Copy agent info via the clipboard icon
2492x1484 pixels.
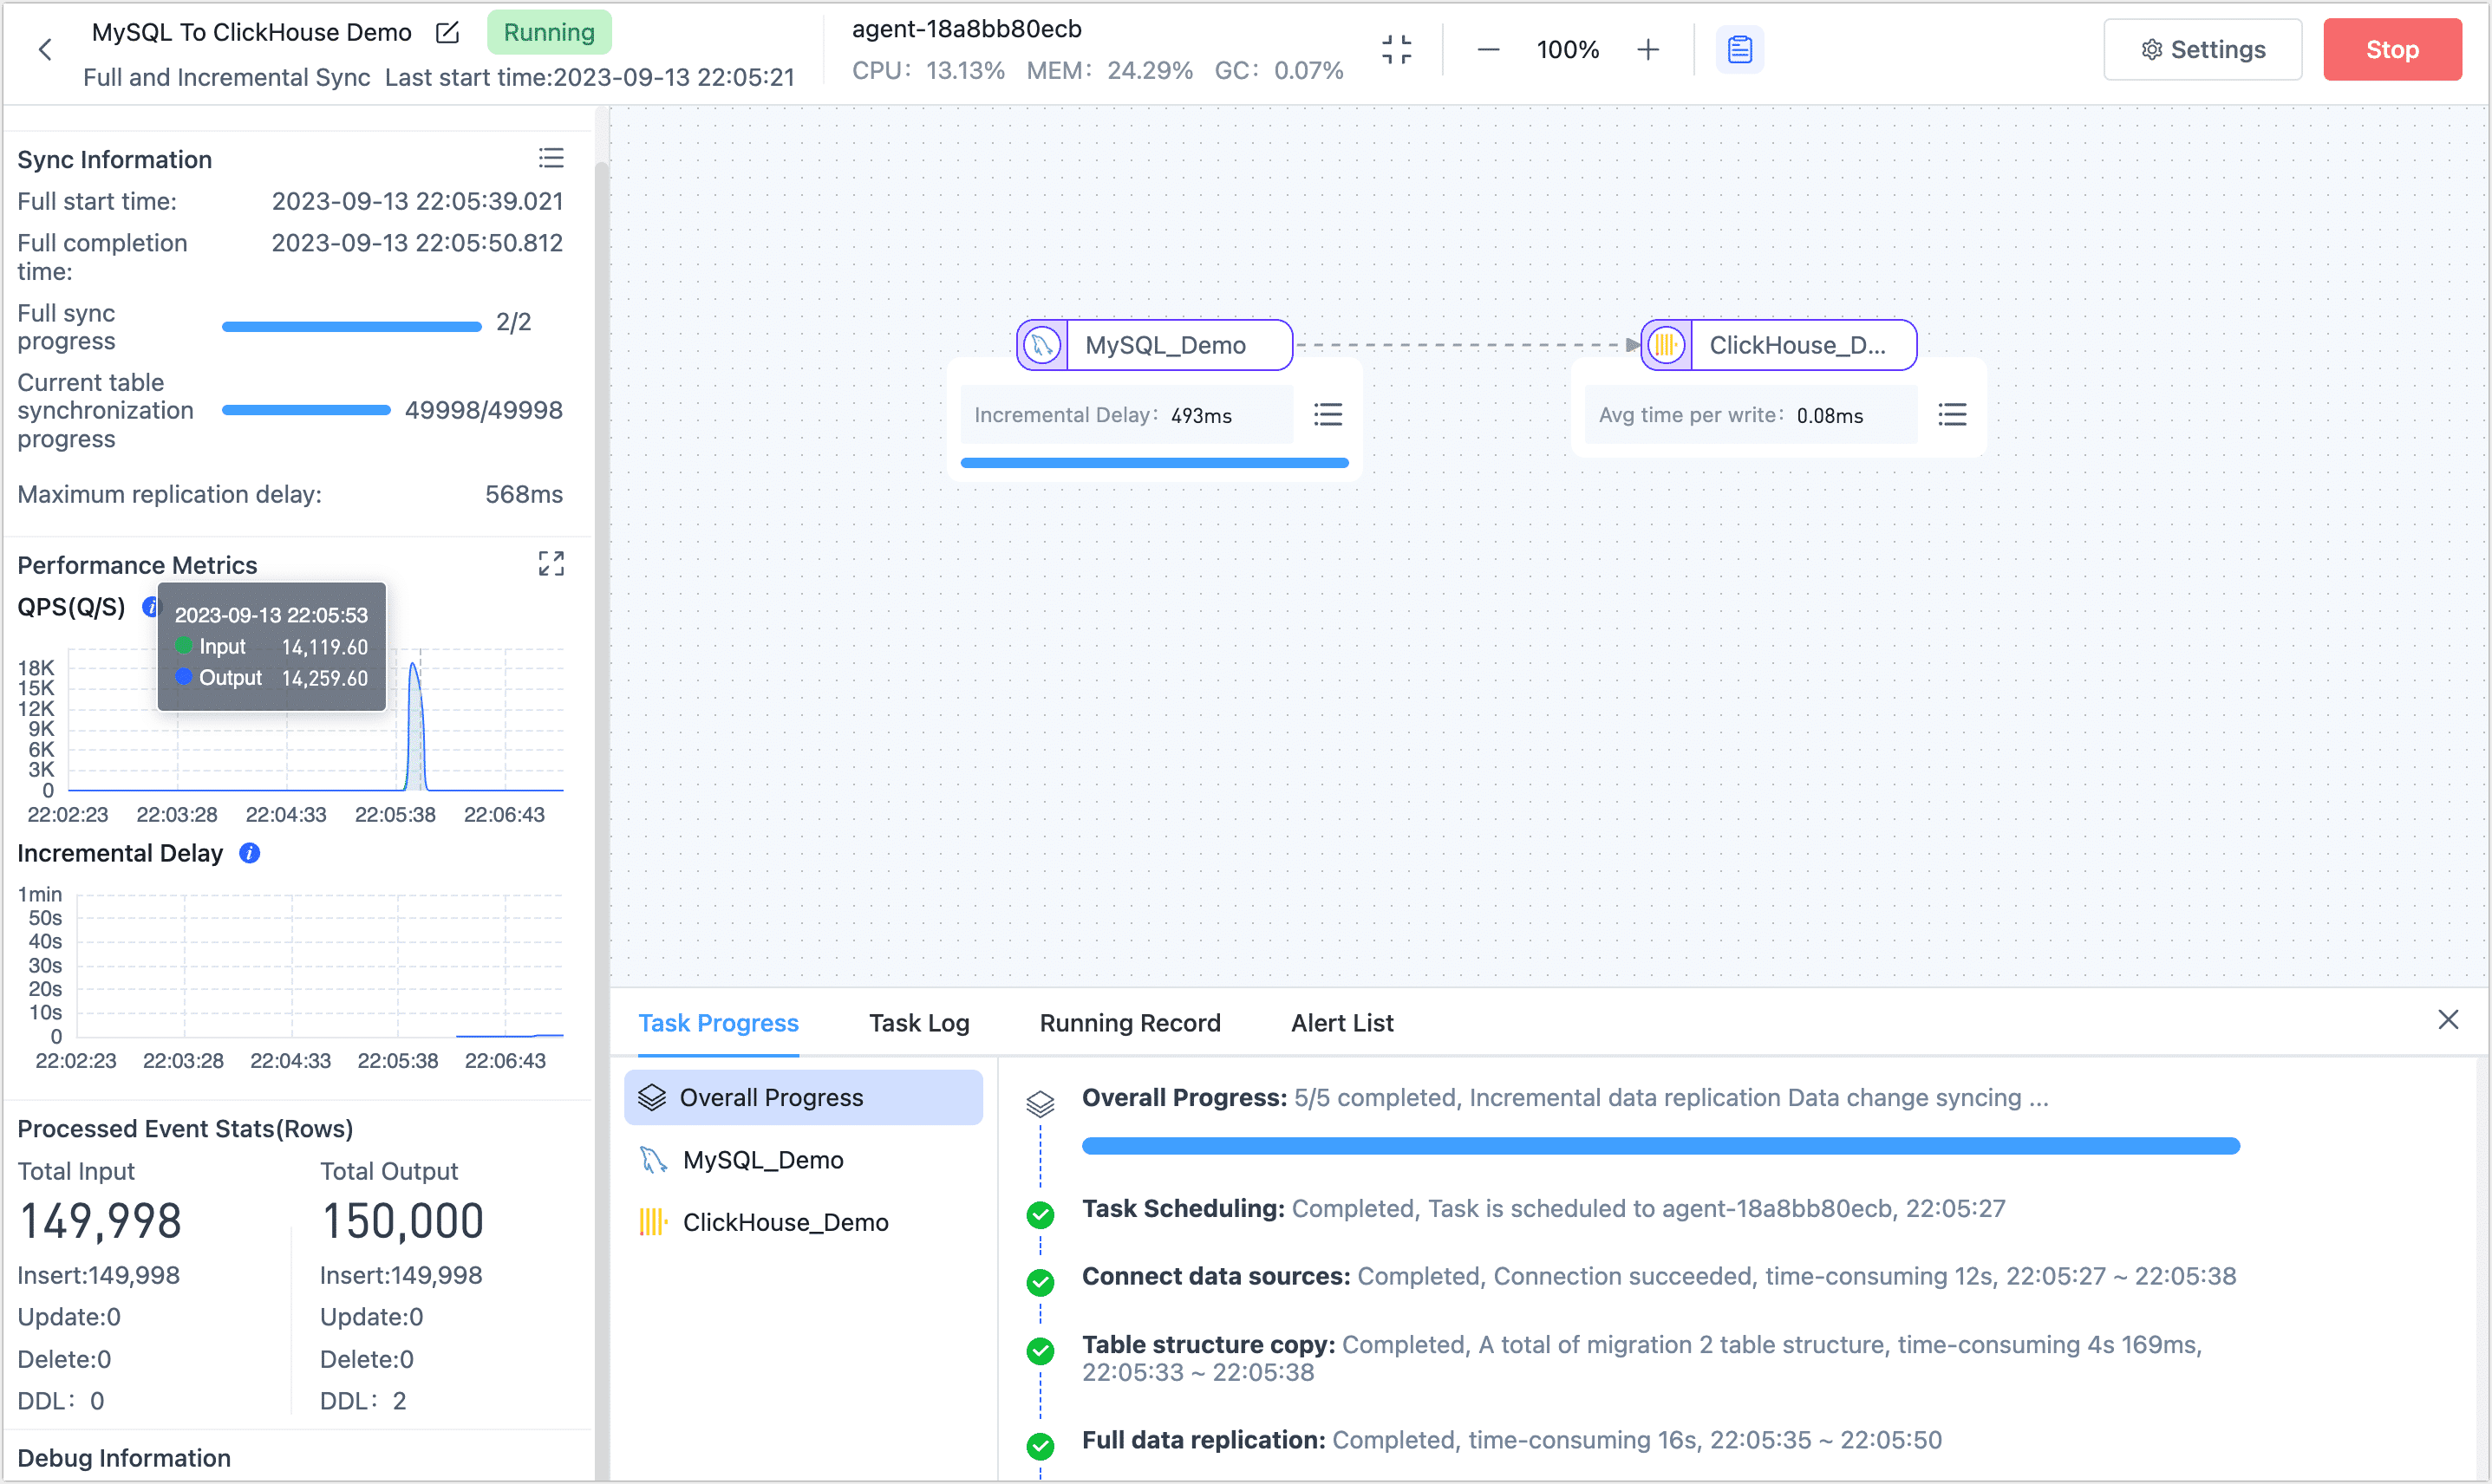tap(1739, 49)
